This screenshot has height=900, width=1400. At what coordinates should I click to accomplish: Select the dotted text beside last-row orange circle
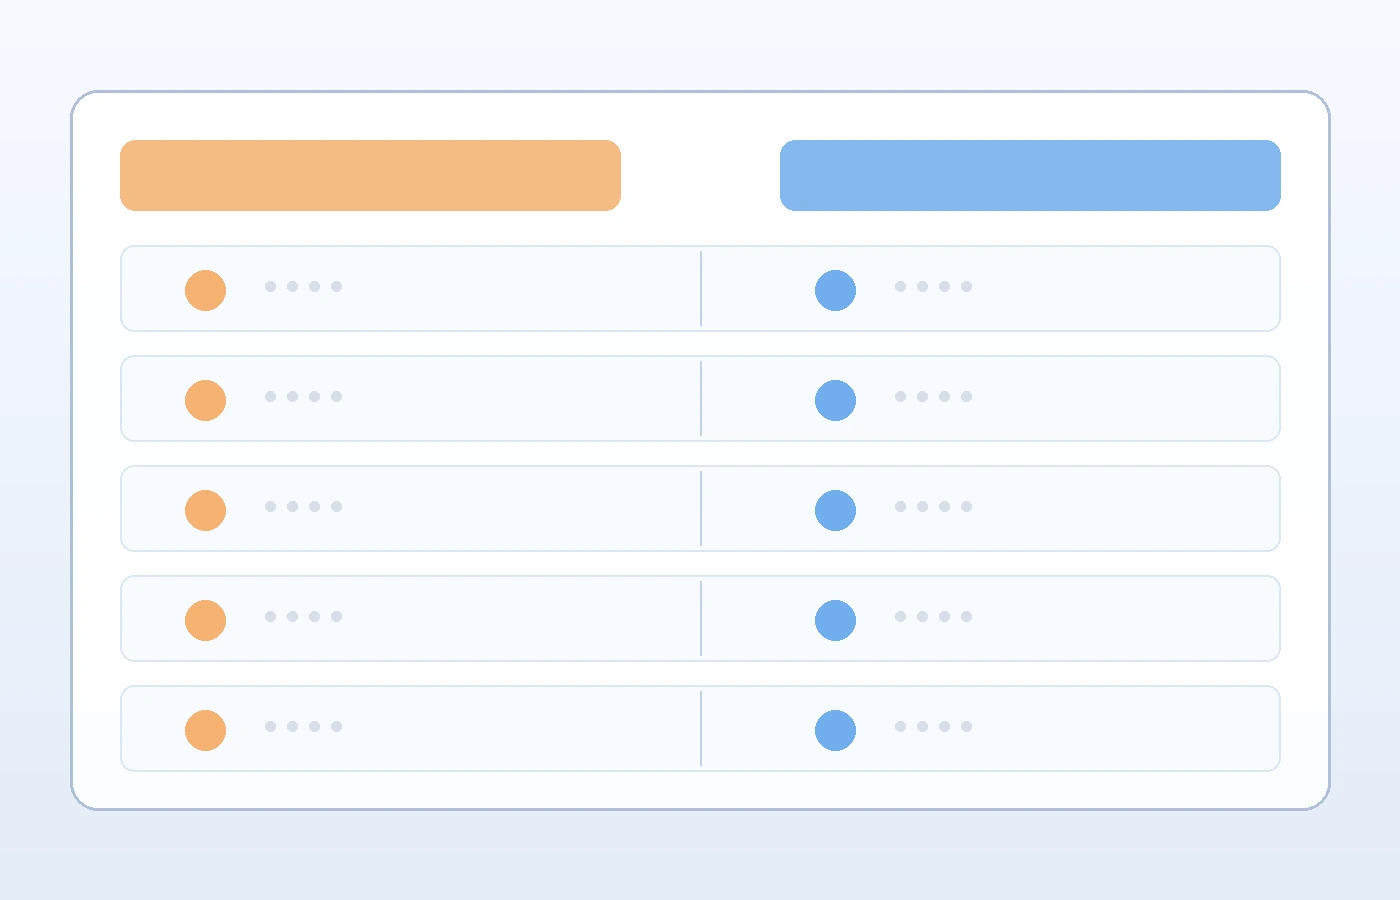[x=303, y=727]
